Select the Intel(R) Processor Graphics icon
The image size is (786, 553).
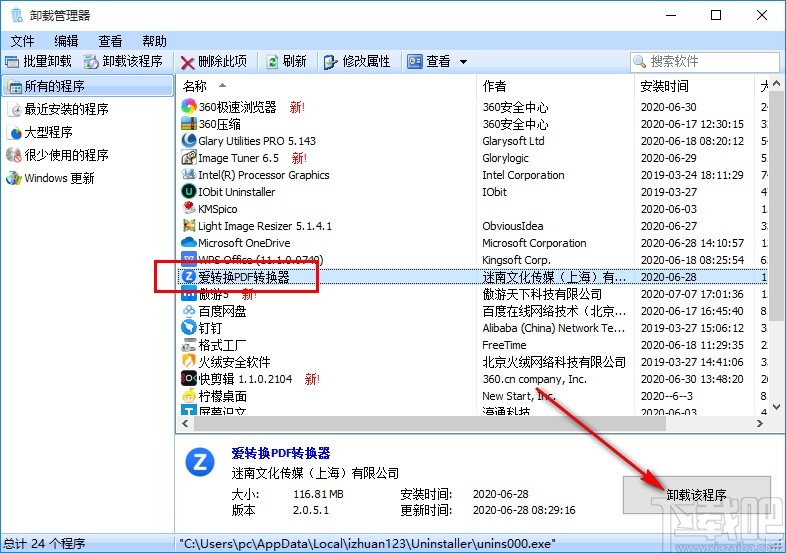point(188,174)
